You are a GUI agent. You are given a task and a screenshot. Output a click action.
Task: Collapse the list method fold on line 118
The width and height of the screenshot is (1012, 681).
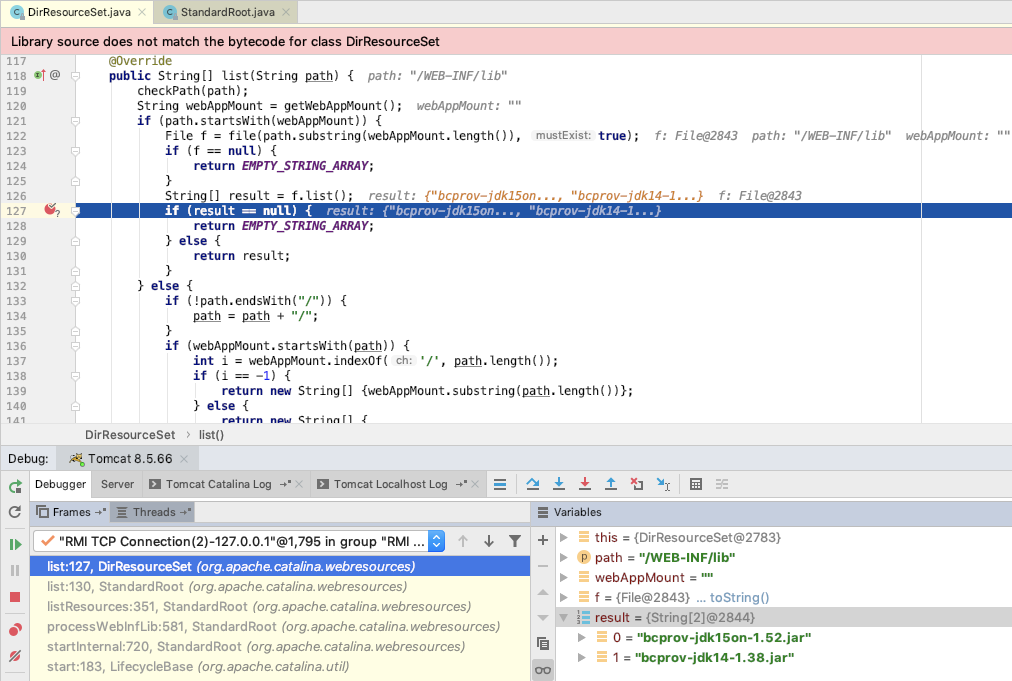pyautogui.click(x=76, y=76)
